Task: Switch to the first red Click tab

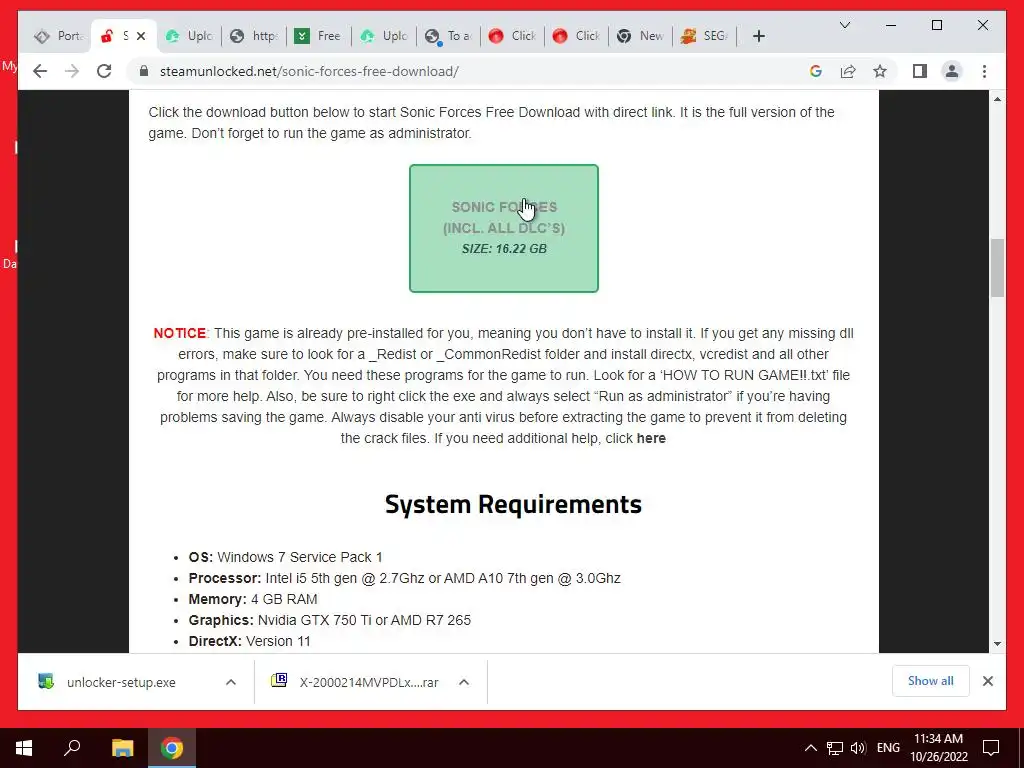Action: tap(512, 36)
